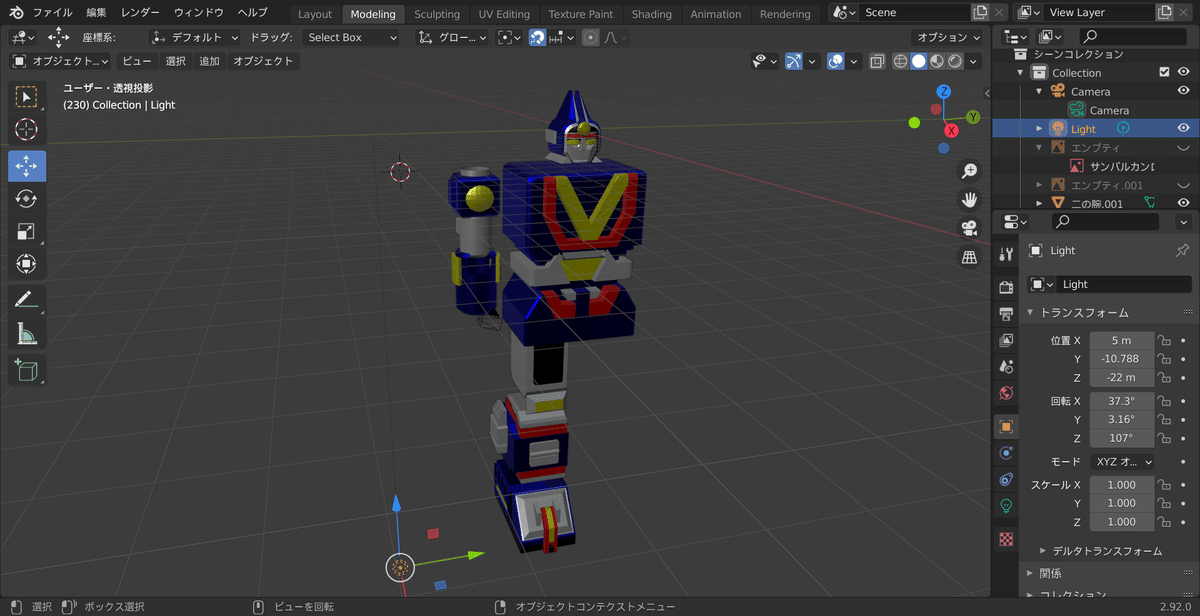Click the red X axis gizmo ball
Image resolution: width=1200 pixels, height=616 pixels.
click(x=951, y=131)
